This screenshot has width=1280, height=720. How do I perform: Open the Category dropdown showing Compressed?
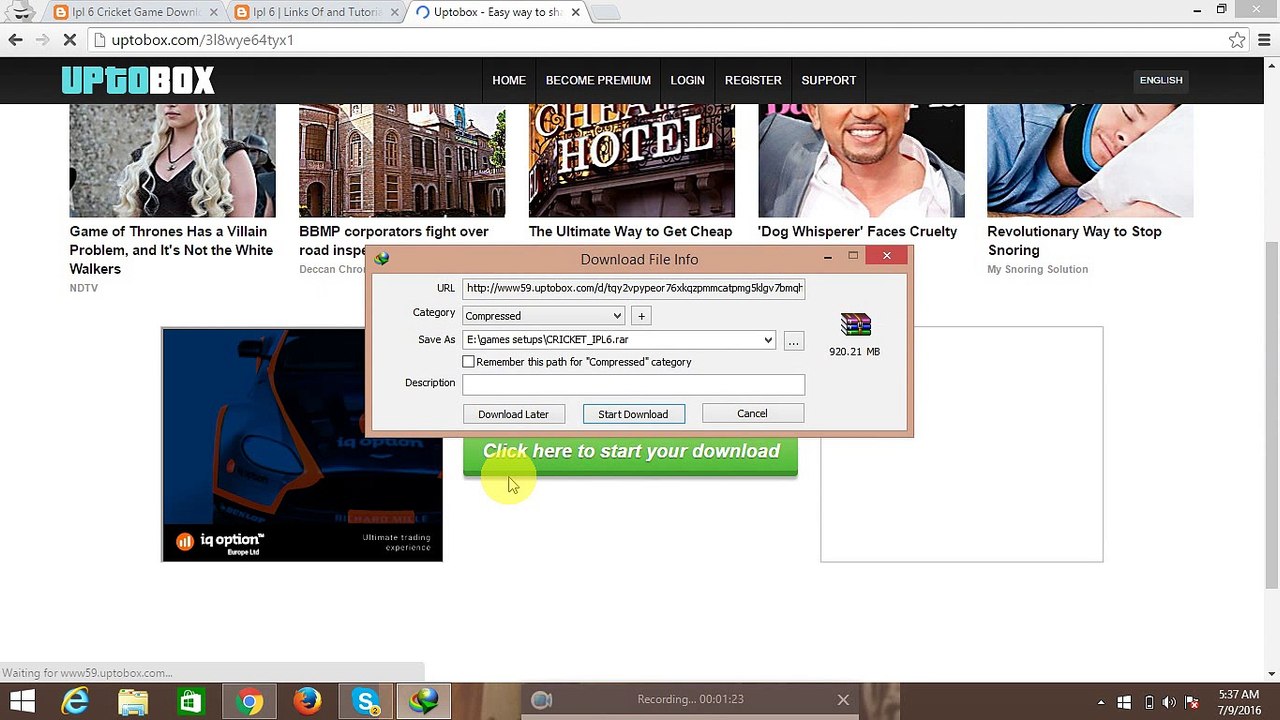coord(544,316)
